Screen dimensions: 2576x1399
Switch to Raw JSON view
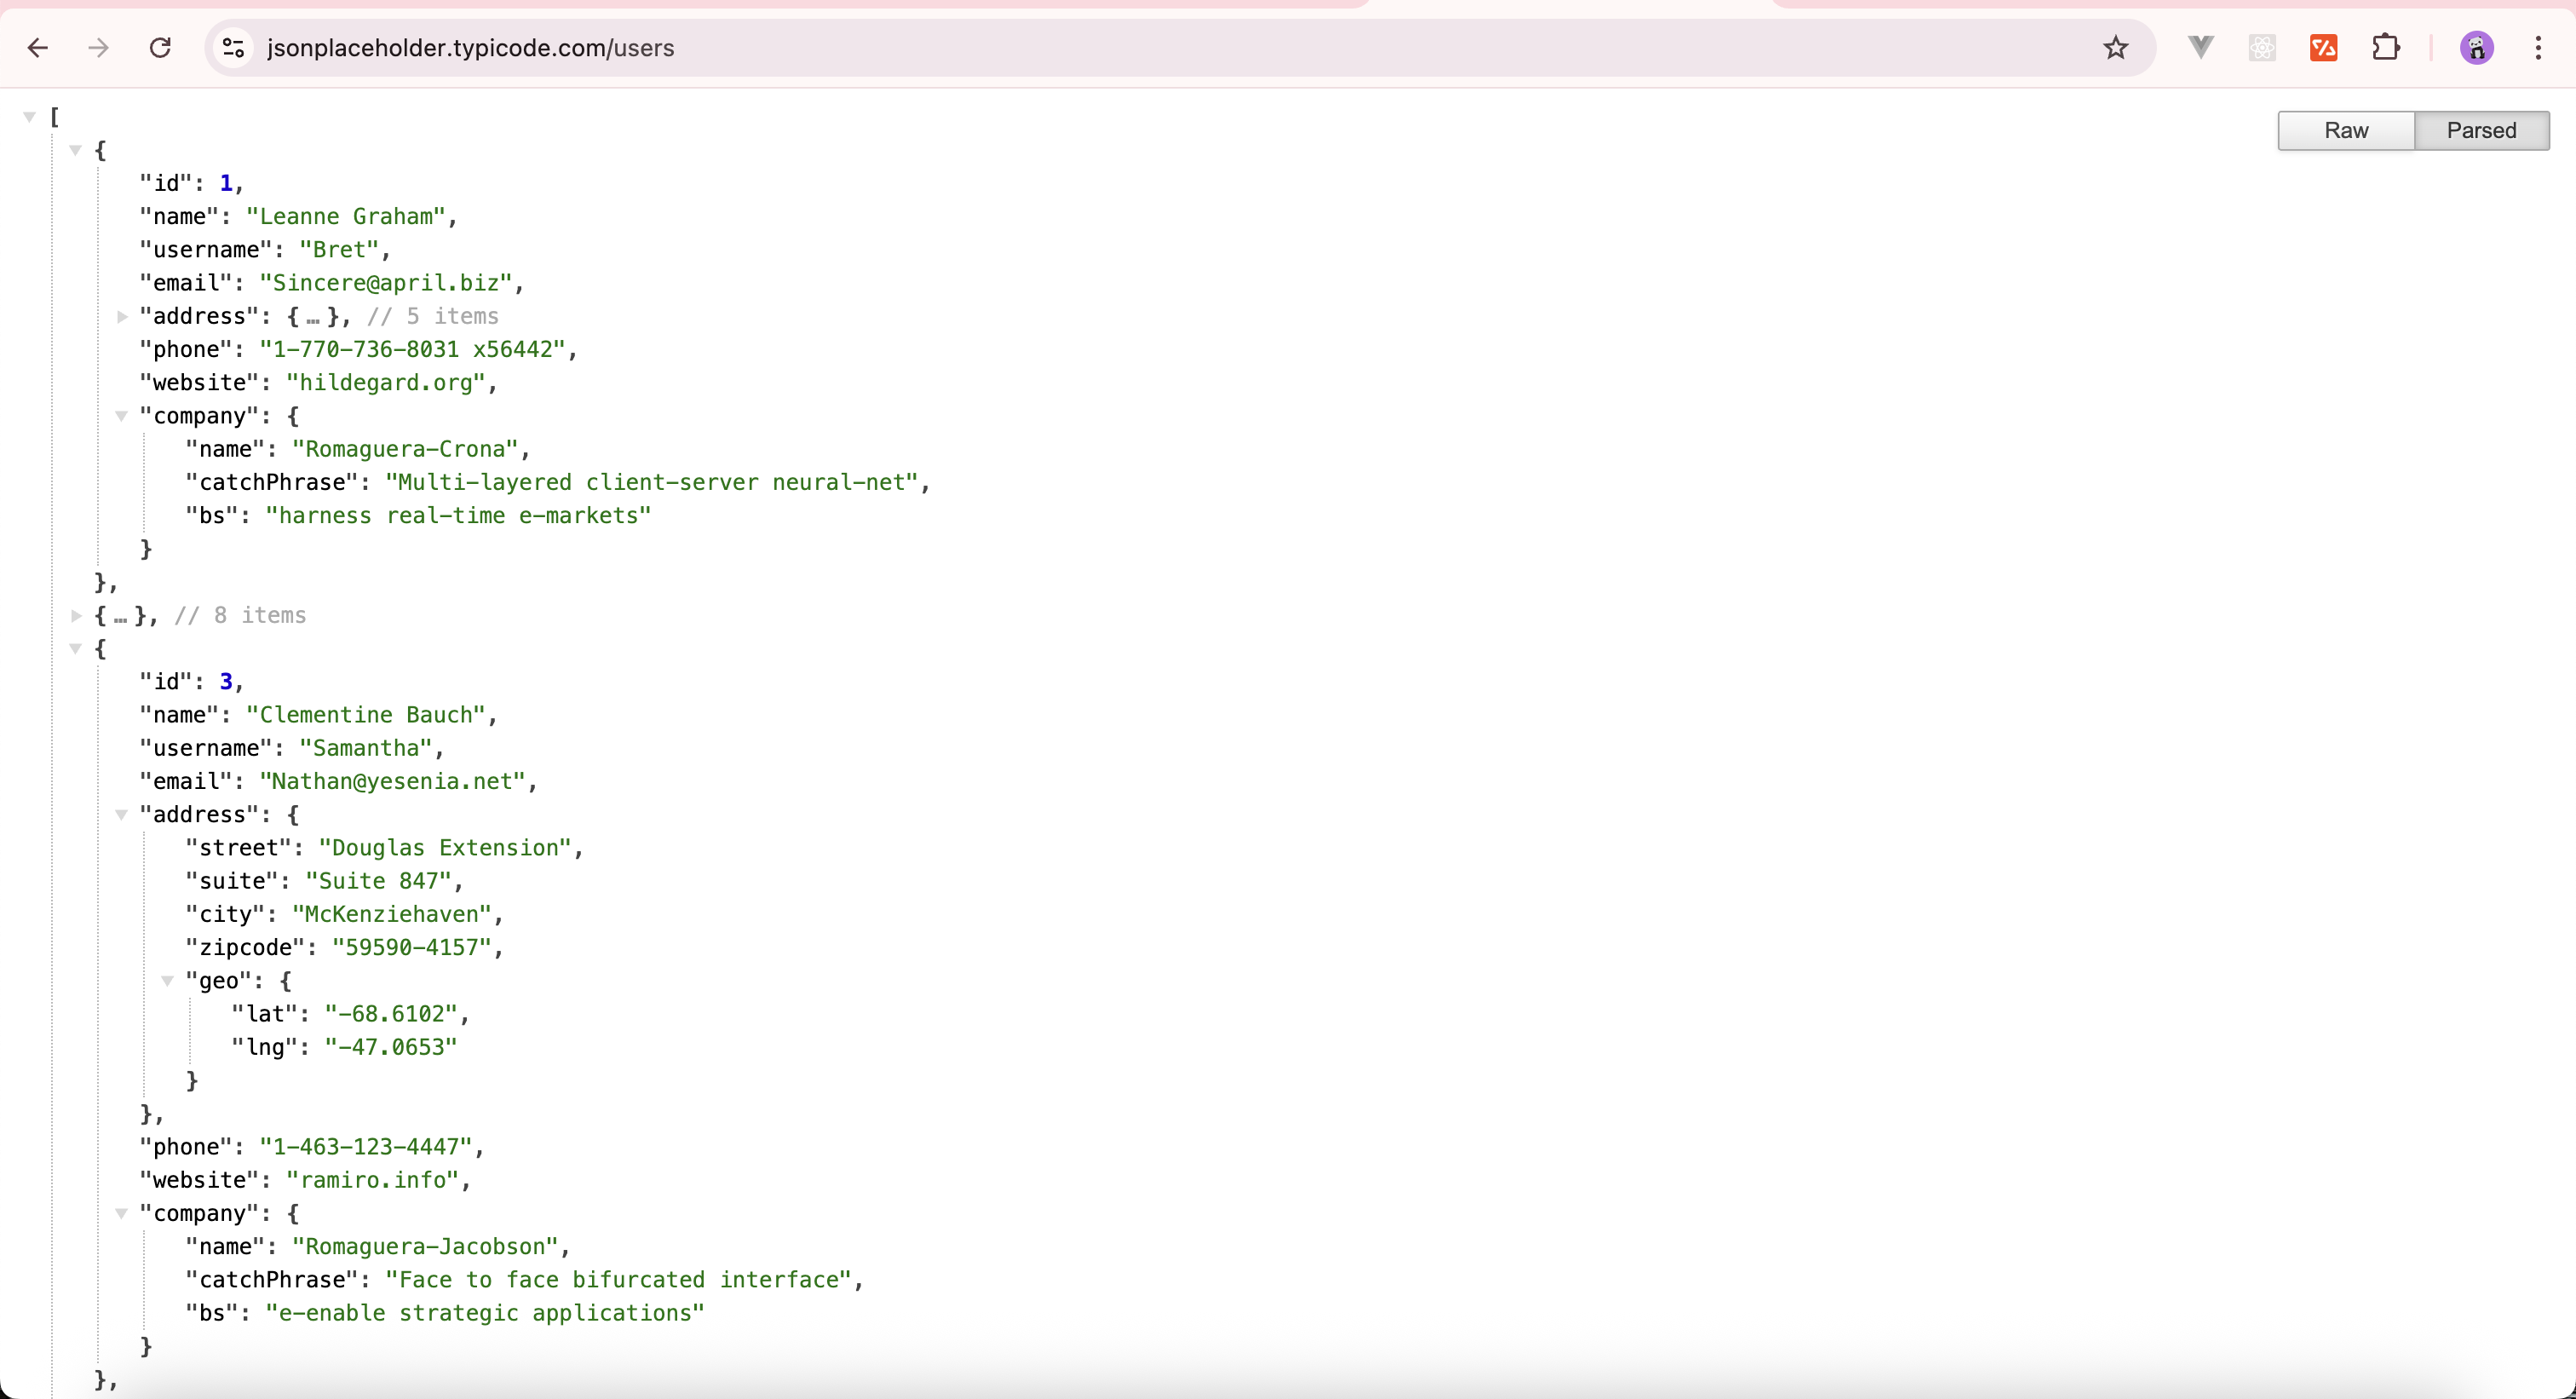pyautogui.click(x=2346, y=130)
